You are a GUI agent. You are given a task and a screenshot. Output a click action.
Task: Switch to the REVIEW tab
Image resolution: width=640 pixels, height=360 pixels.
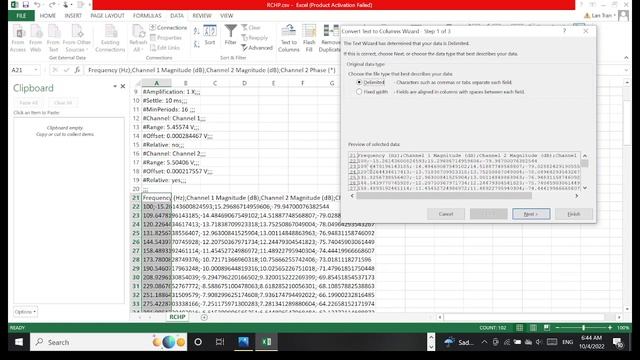[202, 16]
